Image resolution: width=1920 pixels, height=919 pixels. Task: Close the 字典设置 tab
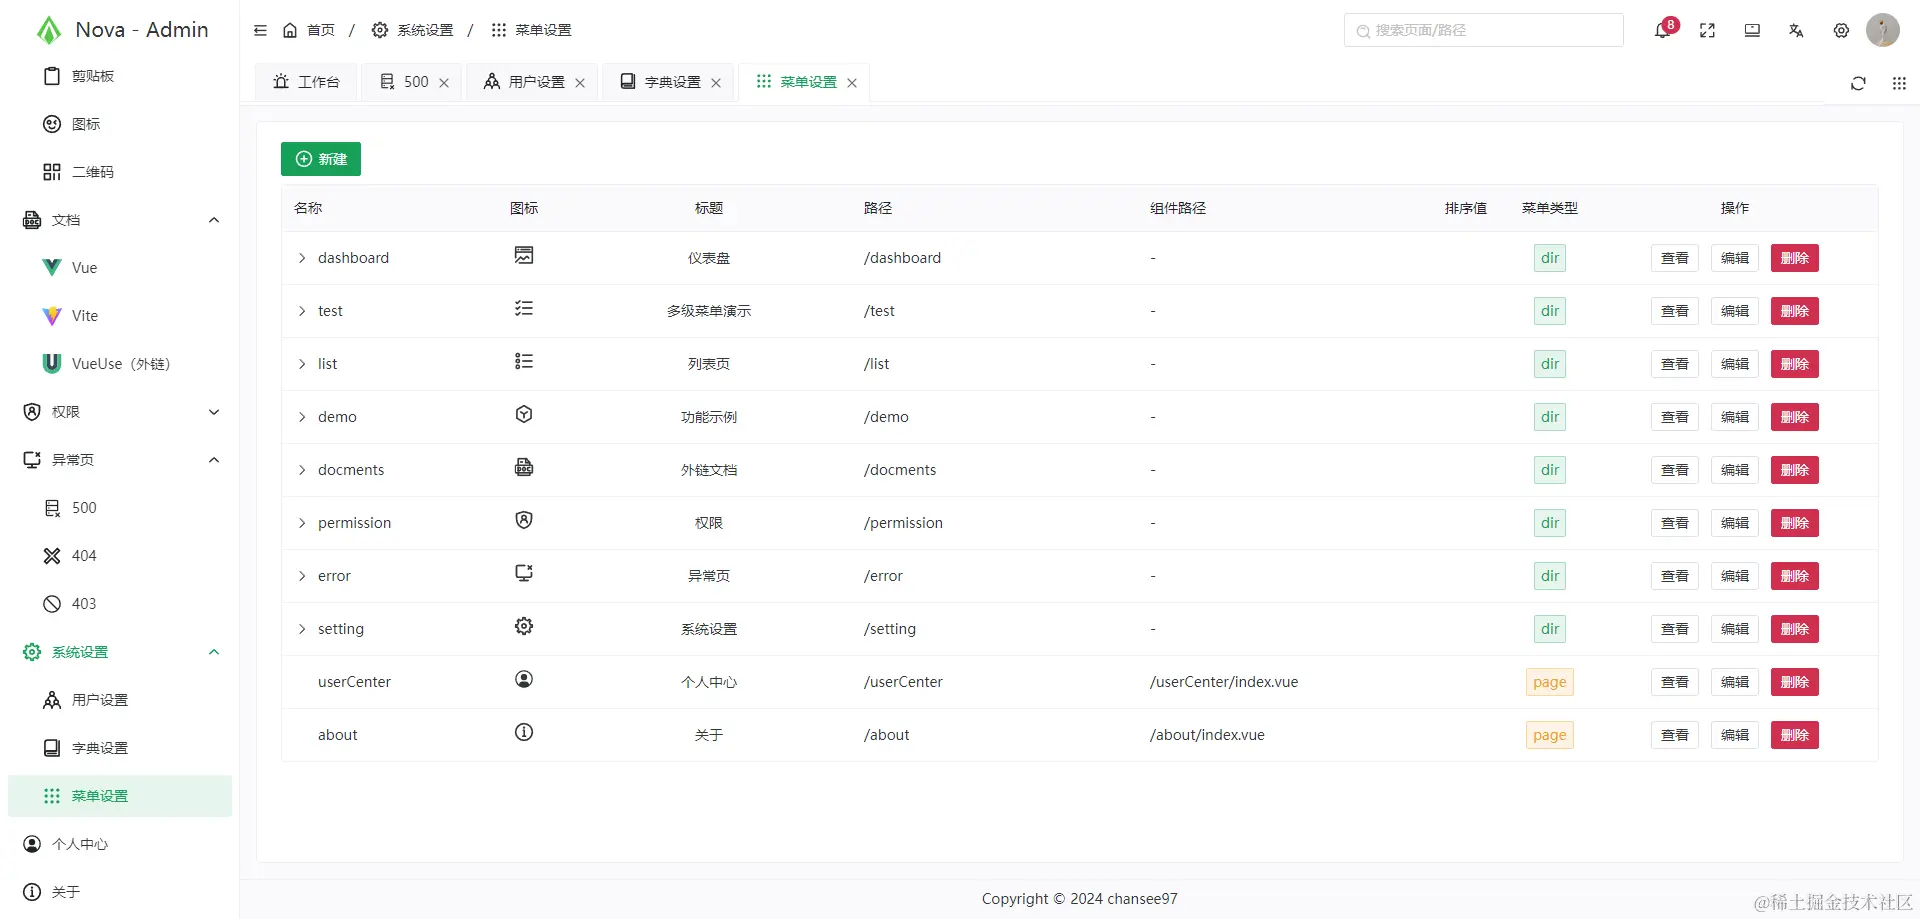716,83
